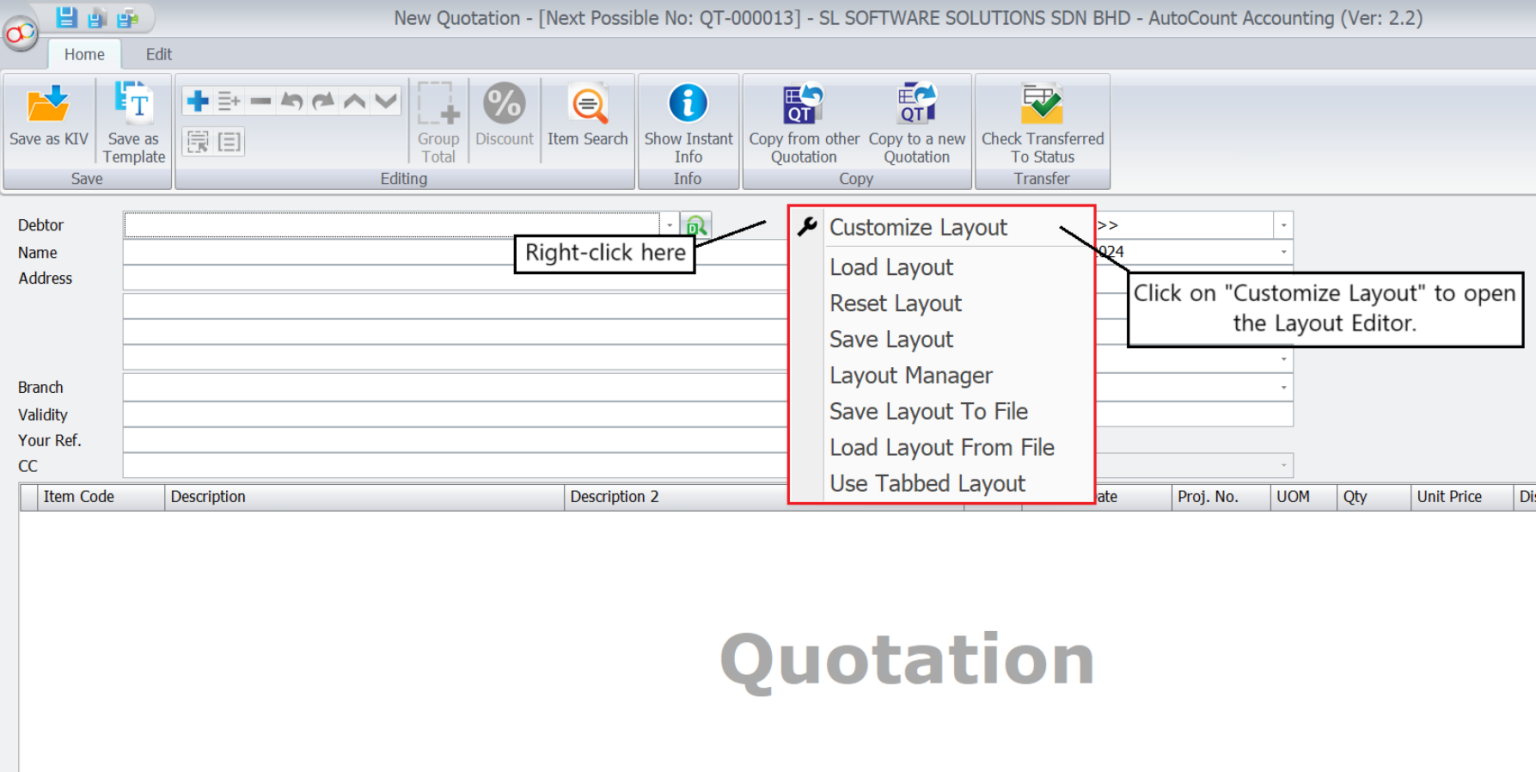Click the Name input field
The width and height of the screenshot is (1536, 772).
click(456, 252)
